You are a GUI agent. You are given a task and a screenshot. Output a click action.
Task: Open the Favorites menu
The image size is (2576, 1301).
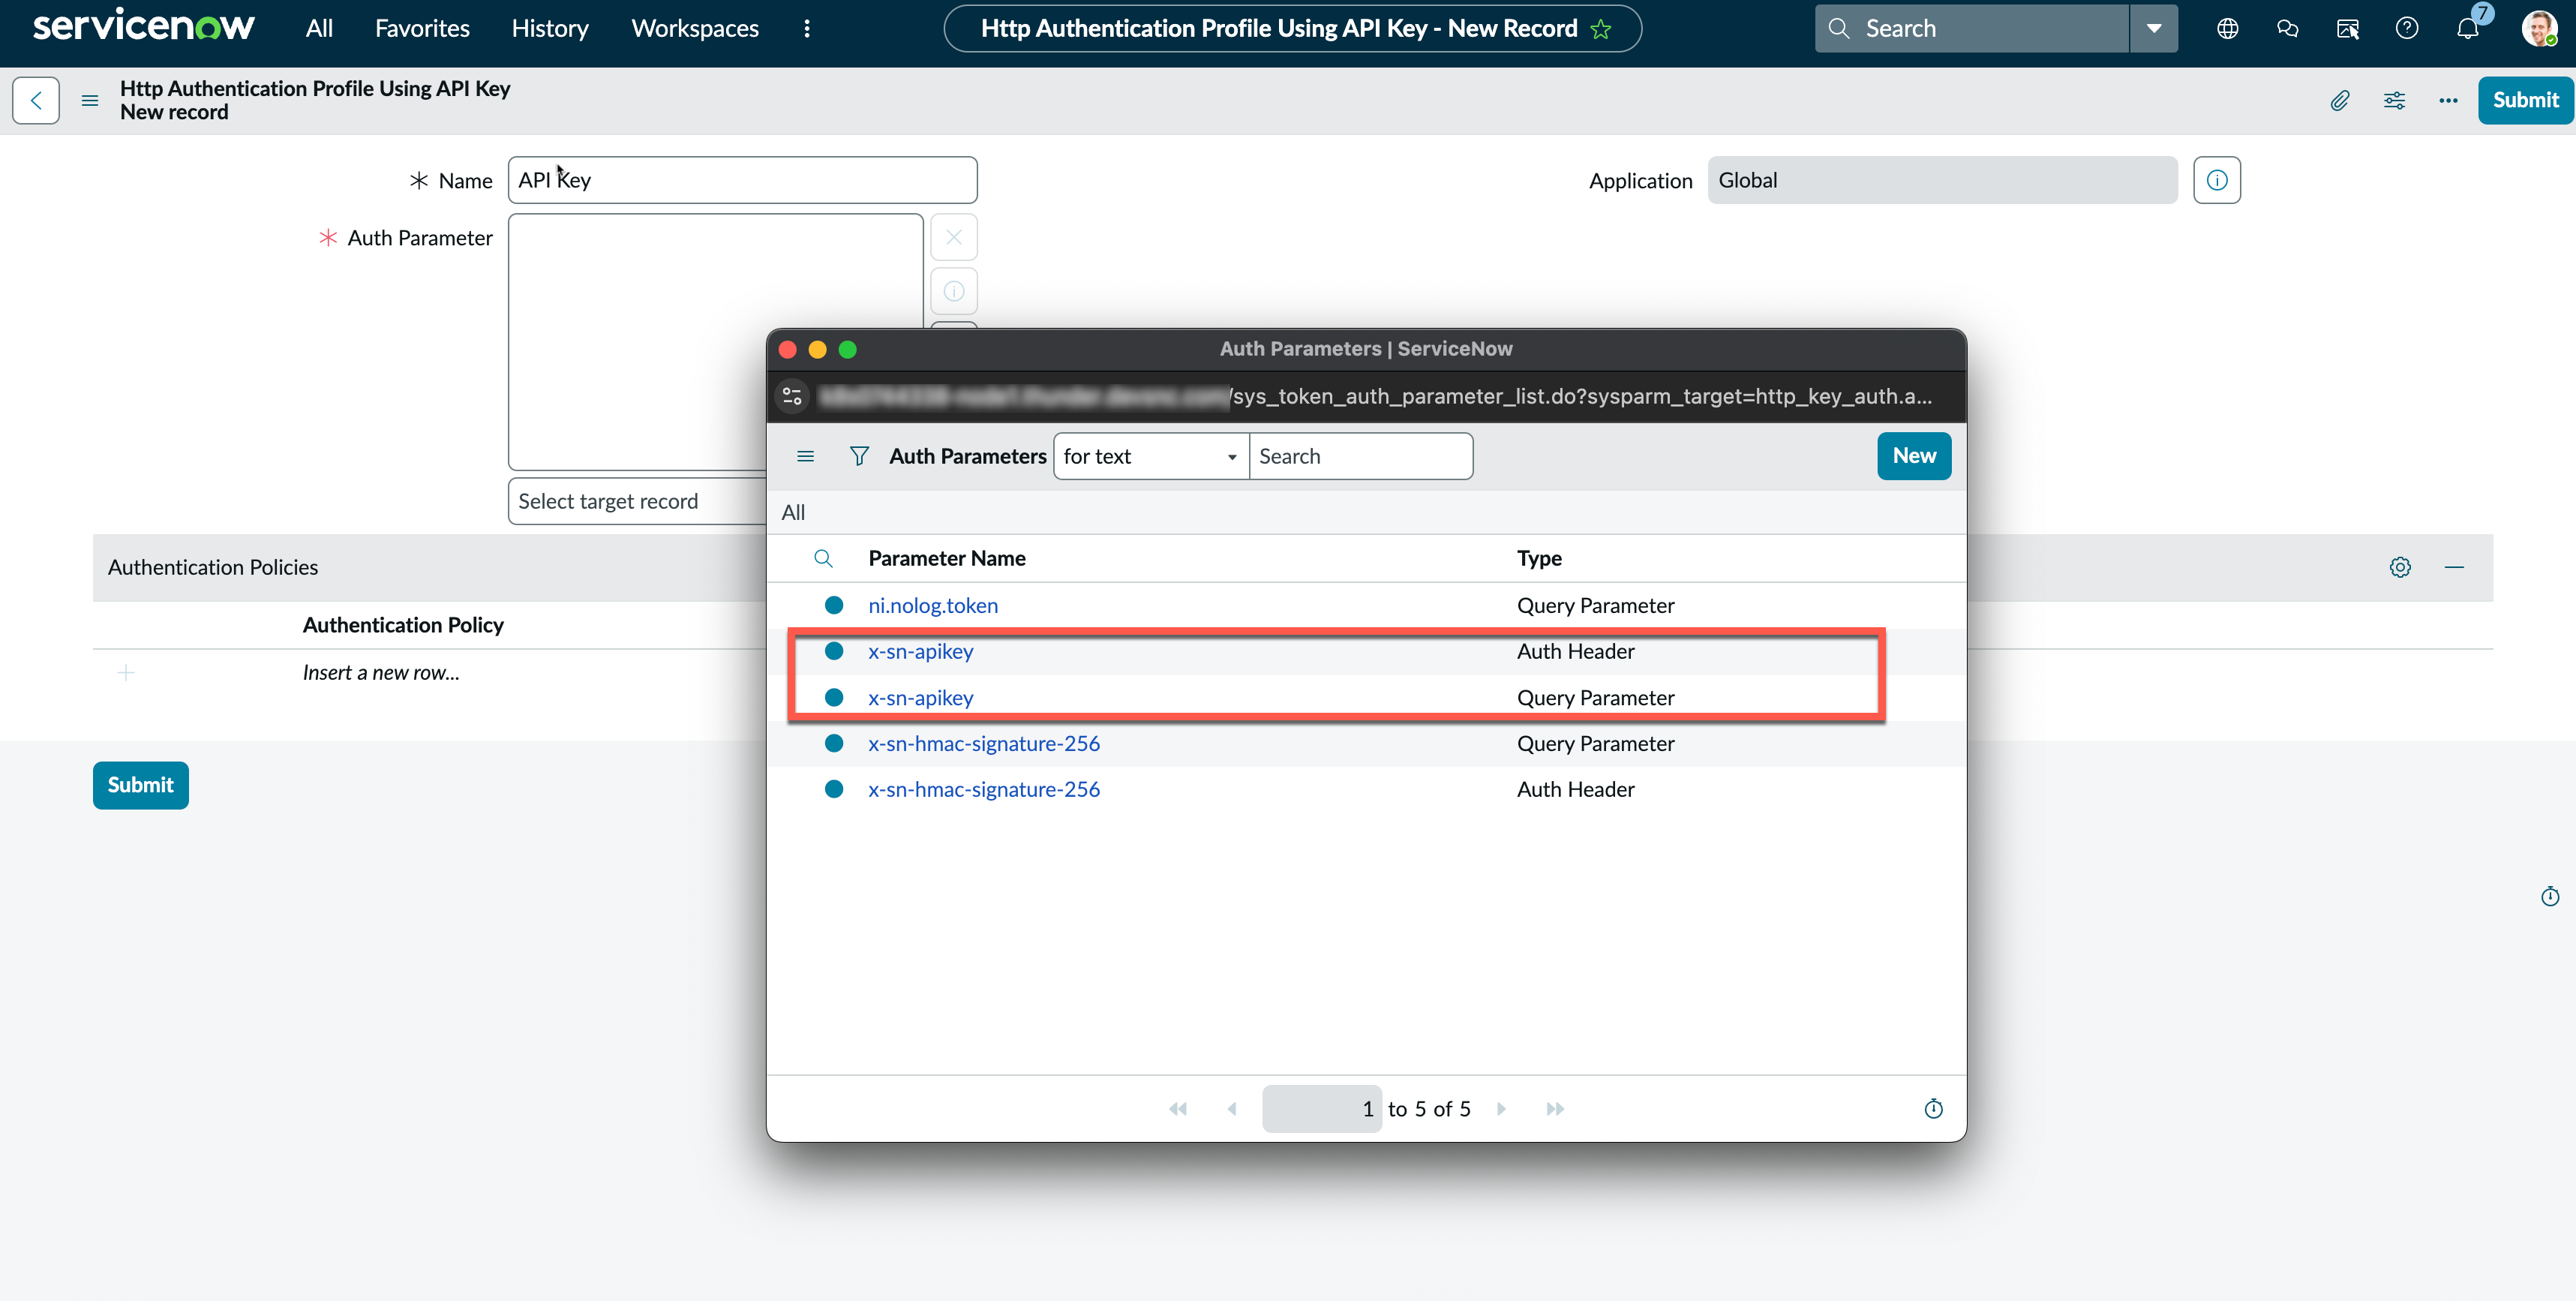422,28
